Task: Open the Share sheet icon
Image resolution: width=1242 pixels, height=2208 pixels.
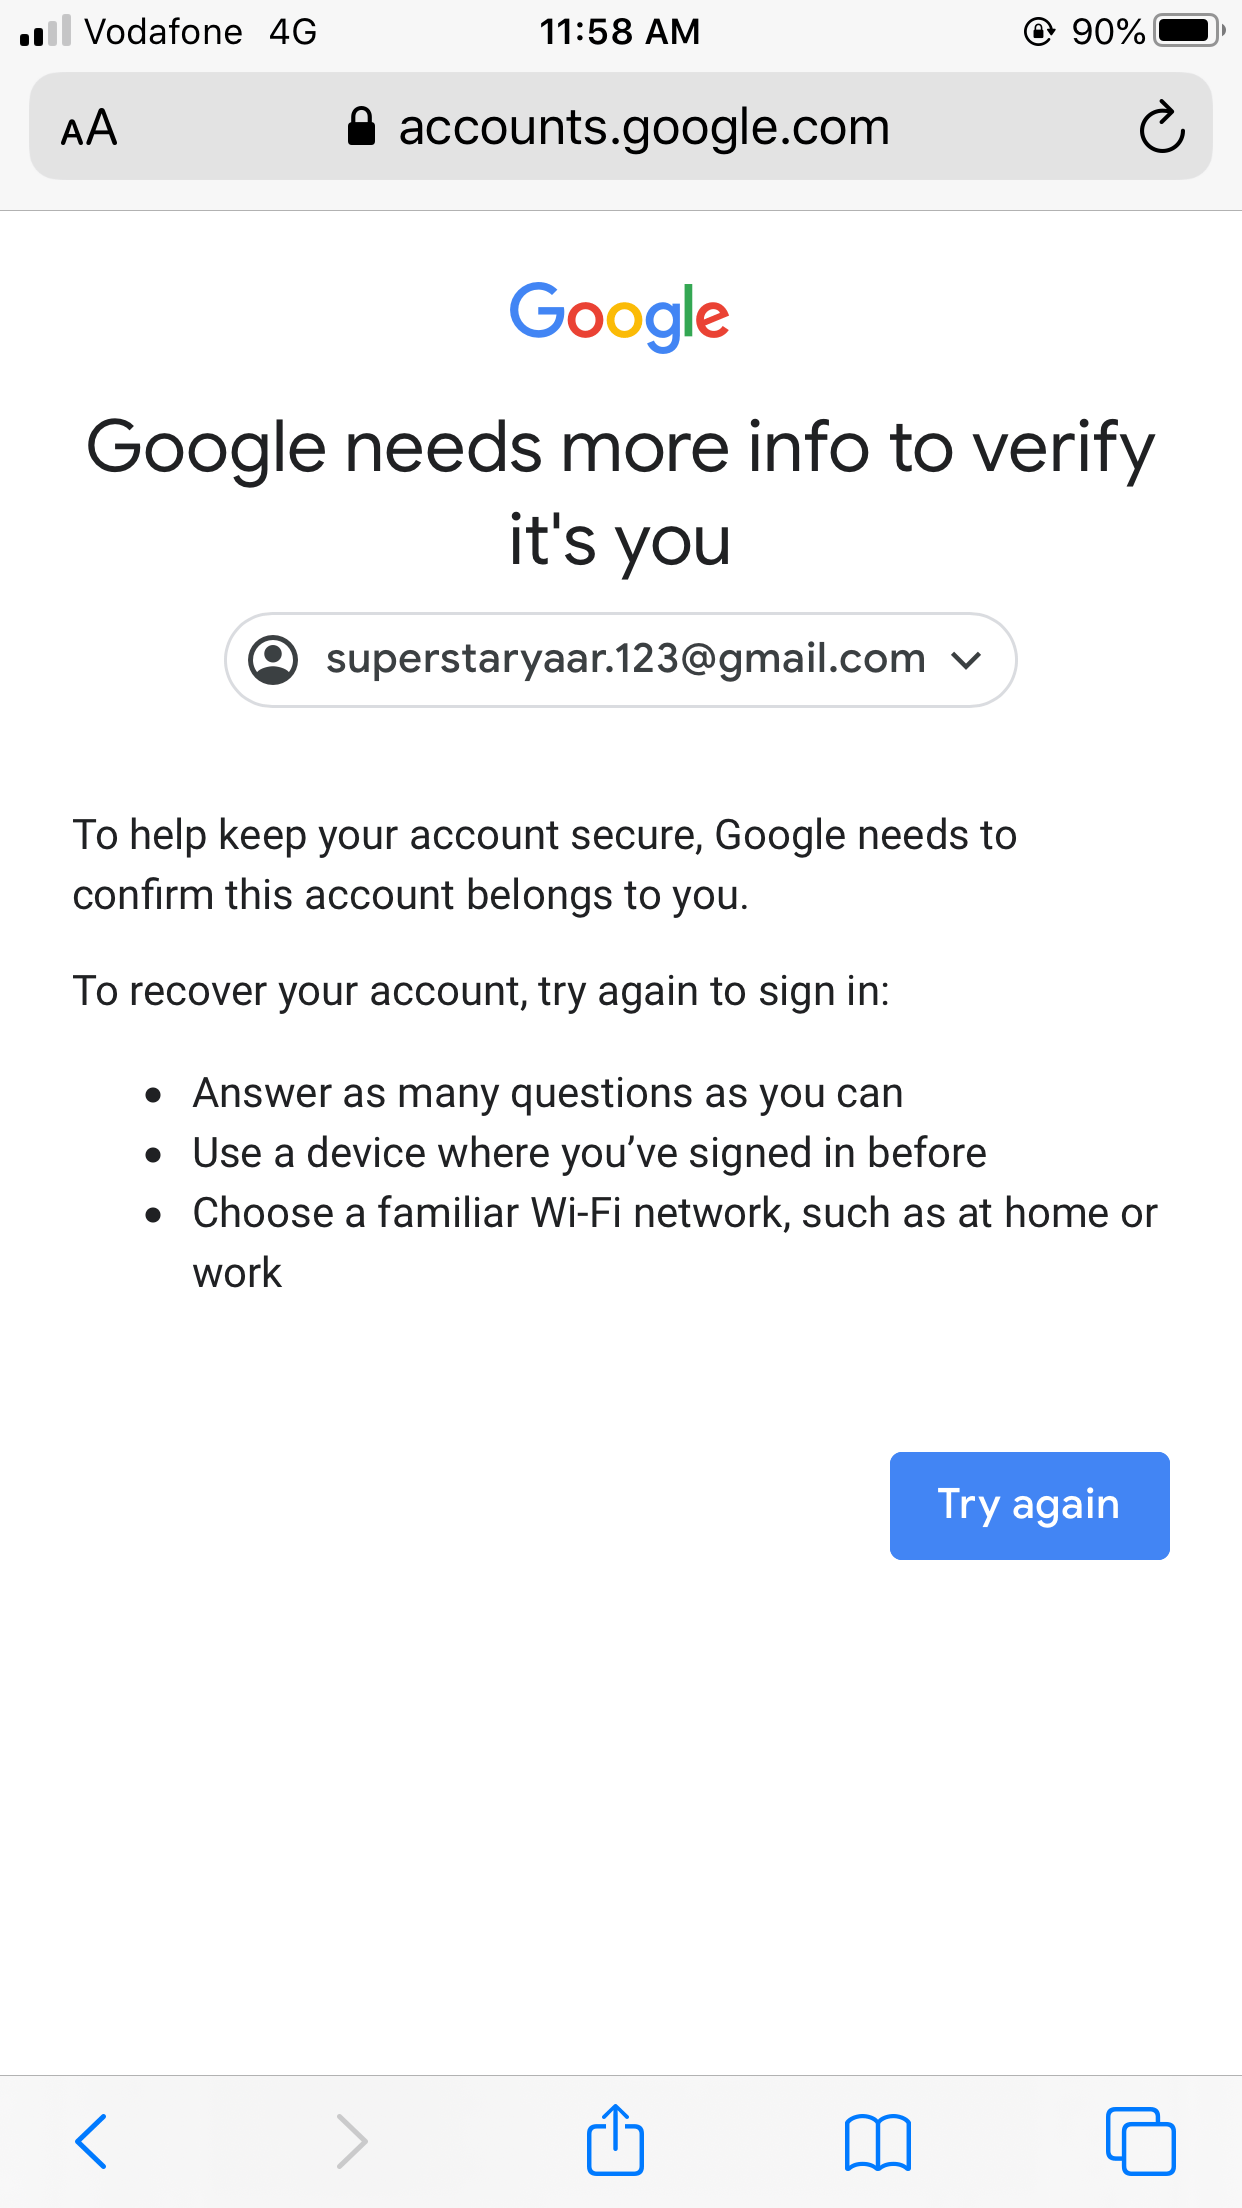Action: [615, 2140]
